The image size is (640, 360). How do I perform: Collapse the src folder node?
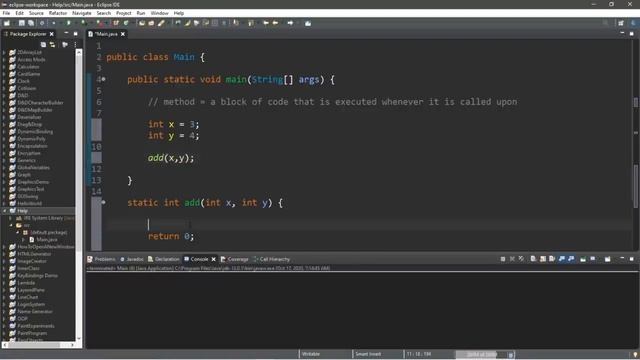(x=11, y=225)
